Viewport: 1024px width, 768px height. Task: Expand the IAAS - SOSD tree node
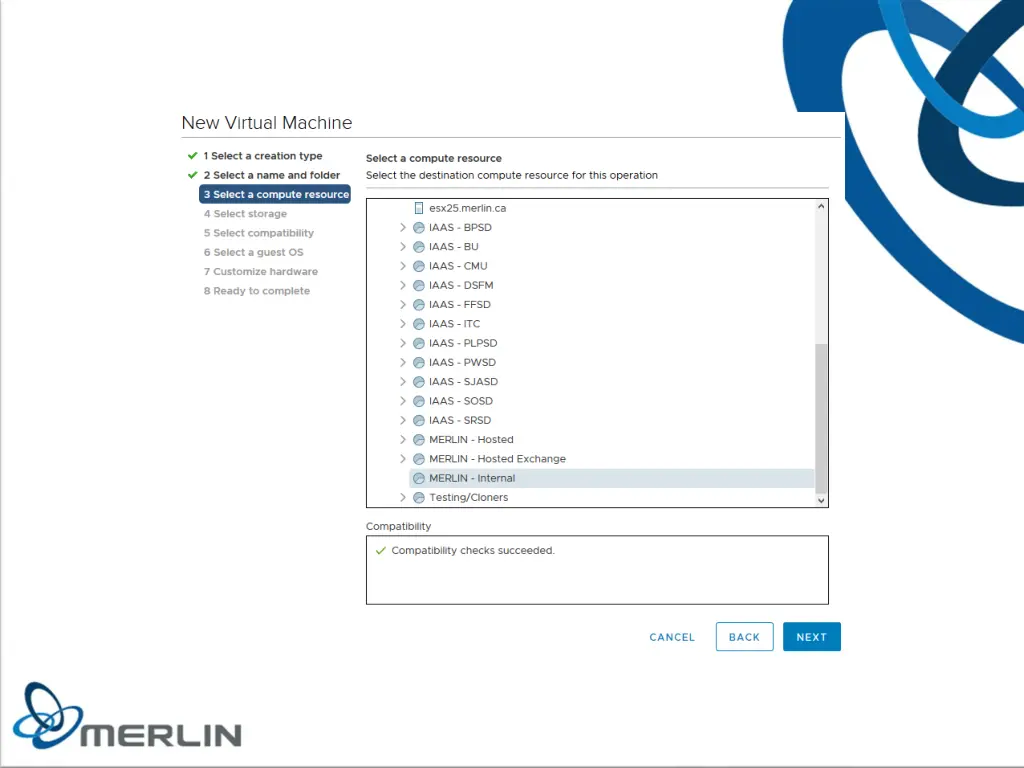pyautogui.click(x=403, y=401)
